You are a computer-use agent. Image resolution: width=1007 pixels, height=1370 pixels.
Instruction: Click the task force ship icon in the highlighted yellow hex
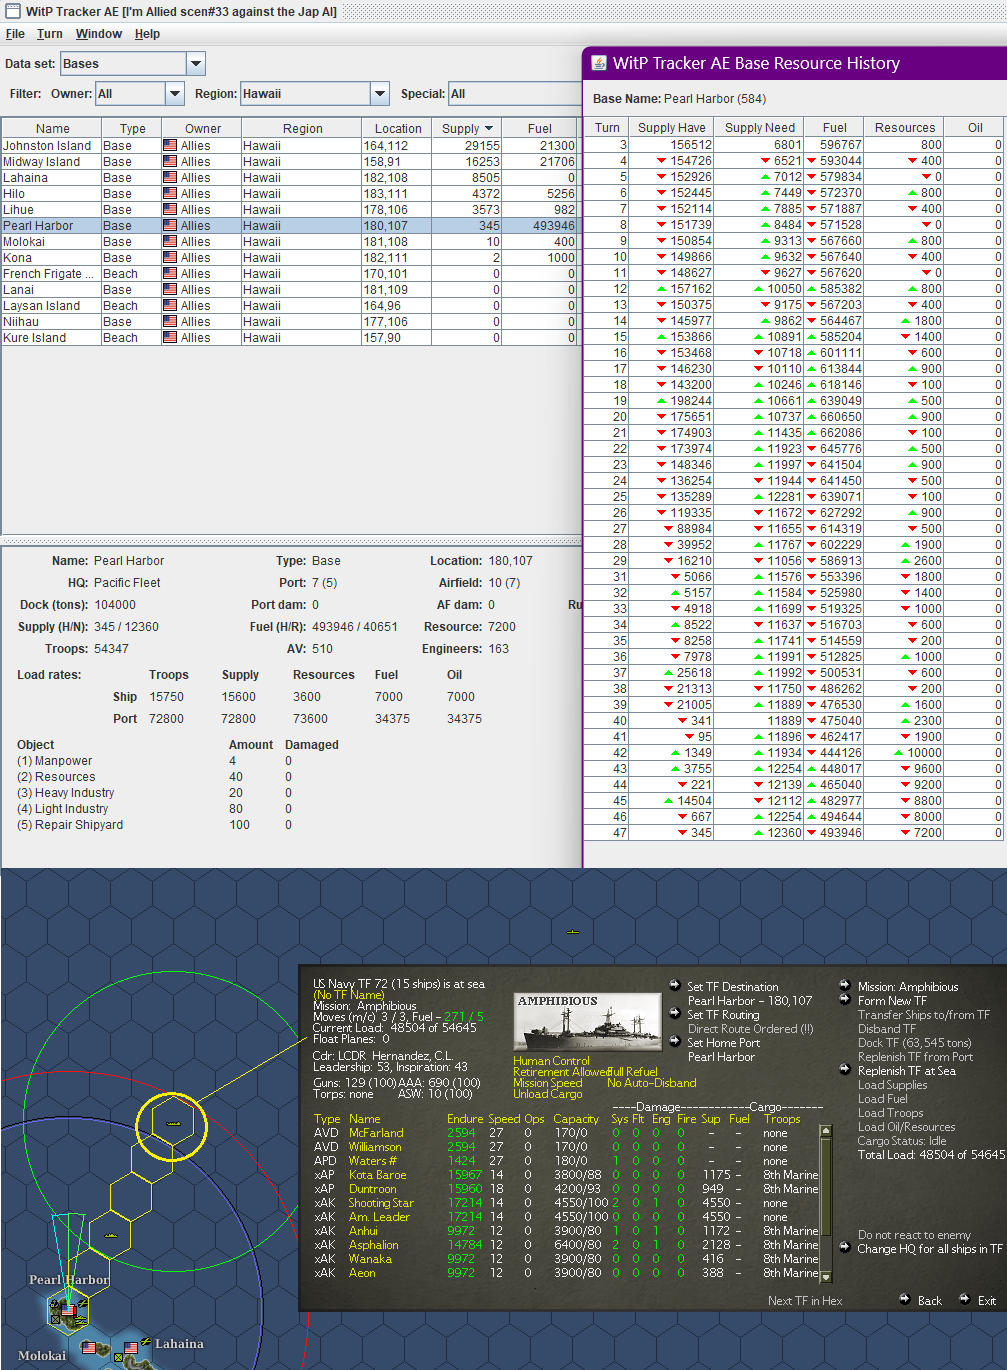point(172,1123)
